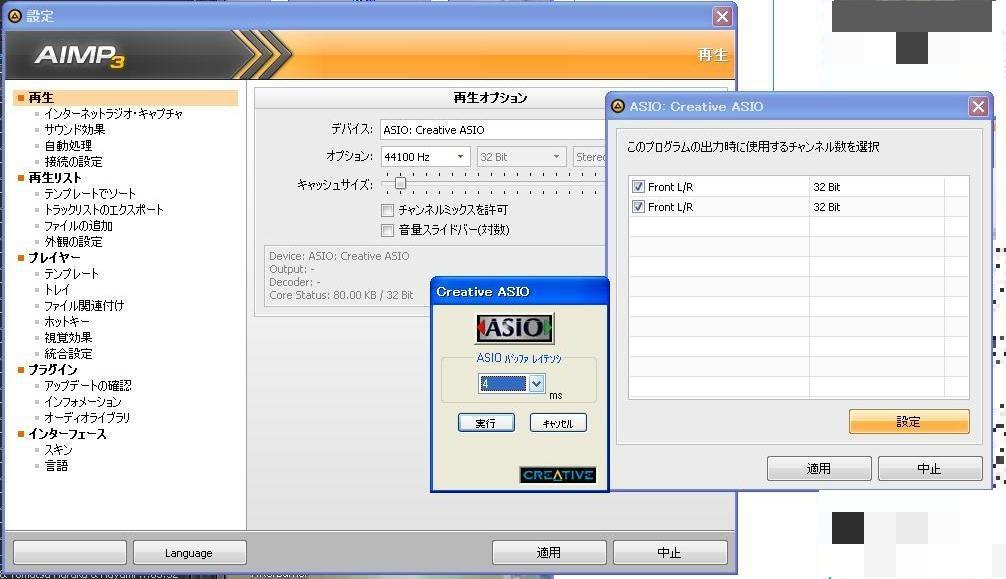Click the orange 設定 button in ASIO dialog
This screenshot has height=579, width=1006.
(908, 422)
